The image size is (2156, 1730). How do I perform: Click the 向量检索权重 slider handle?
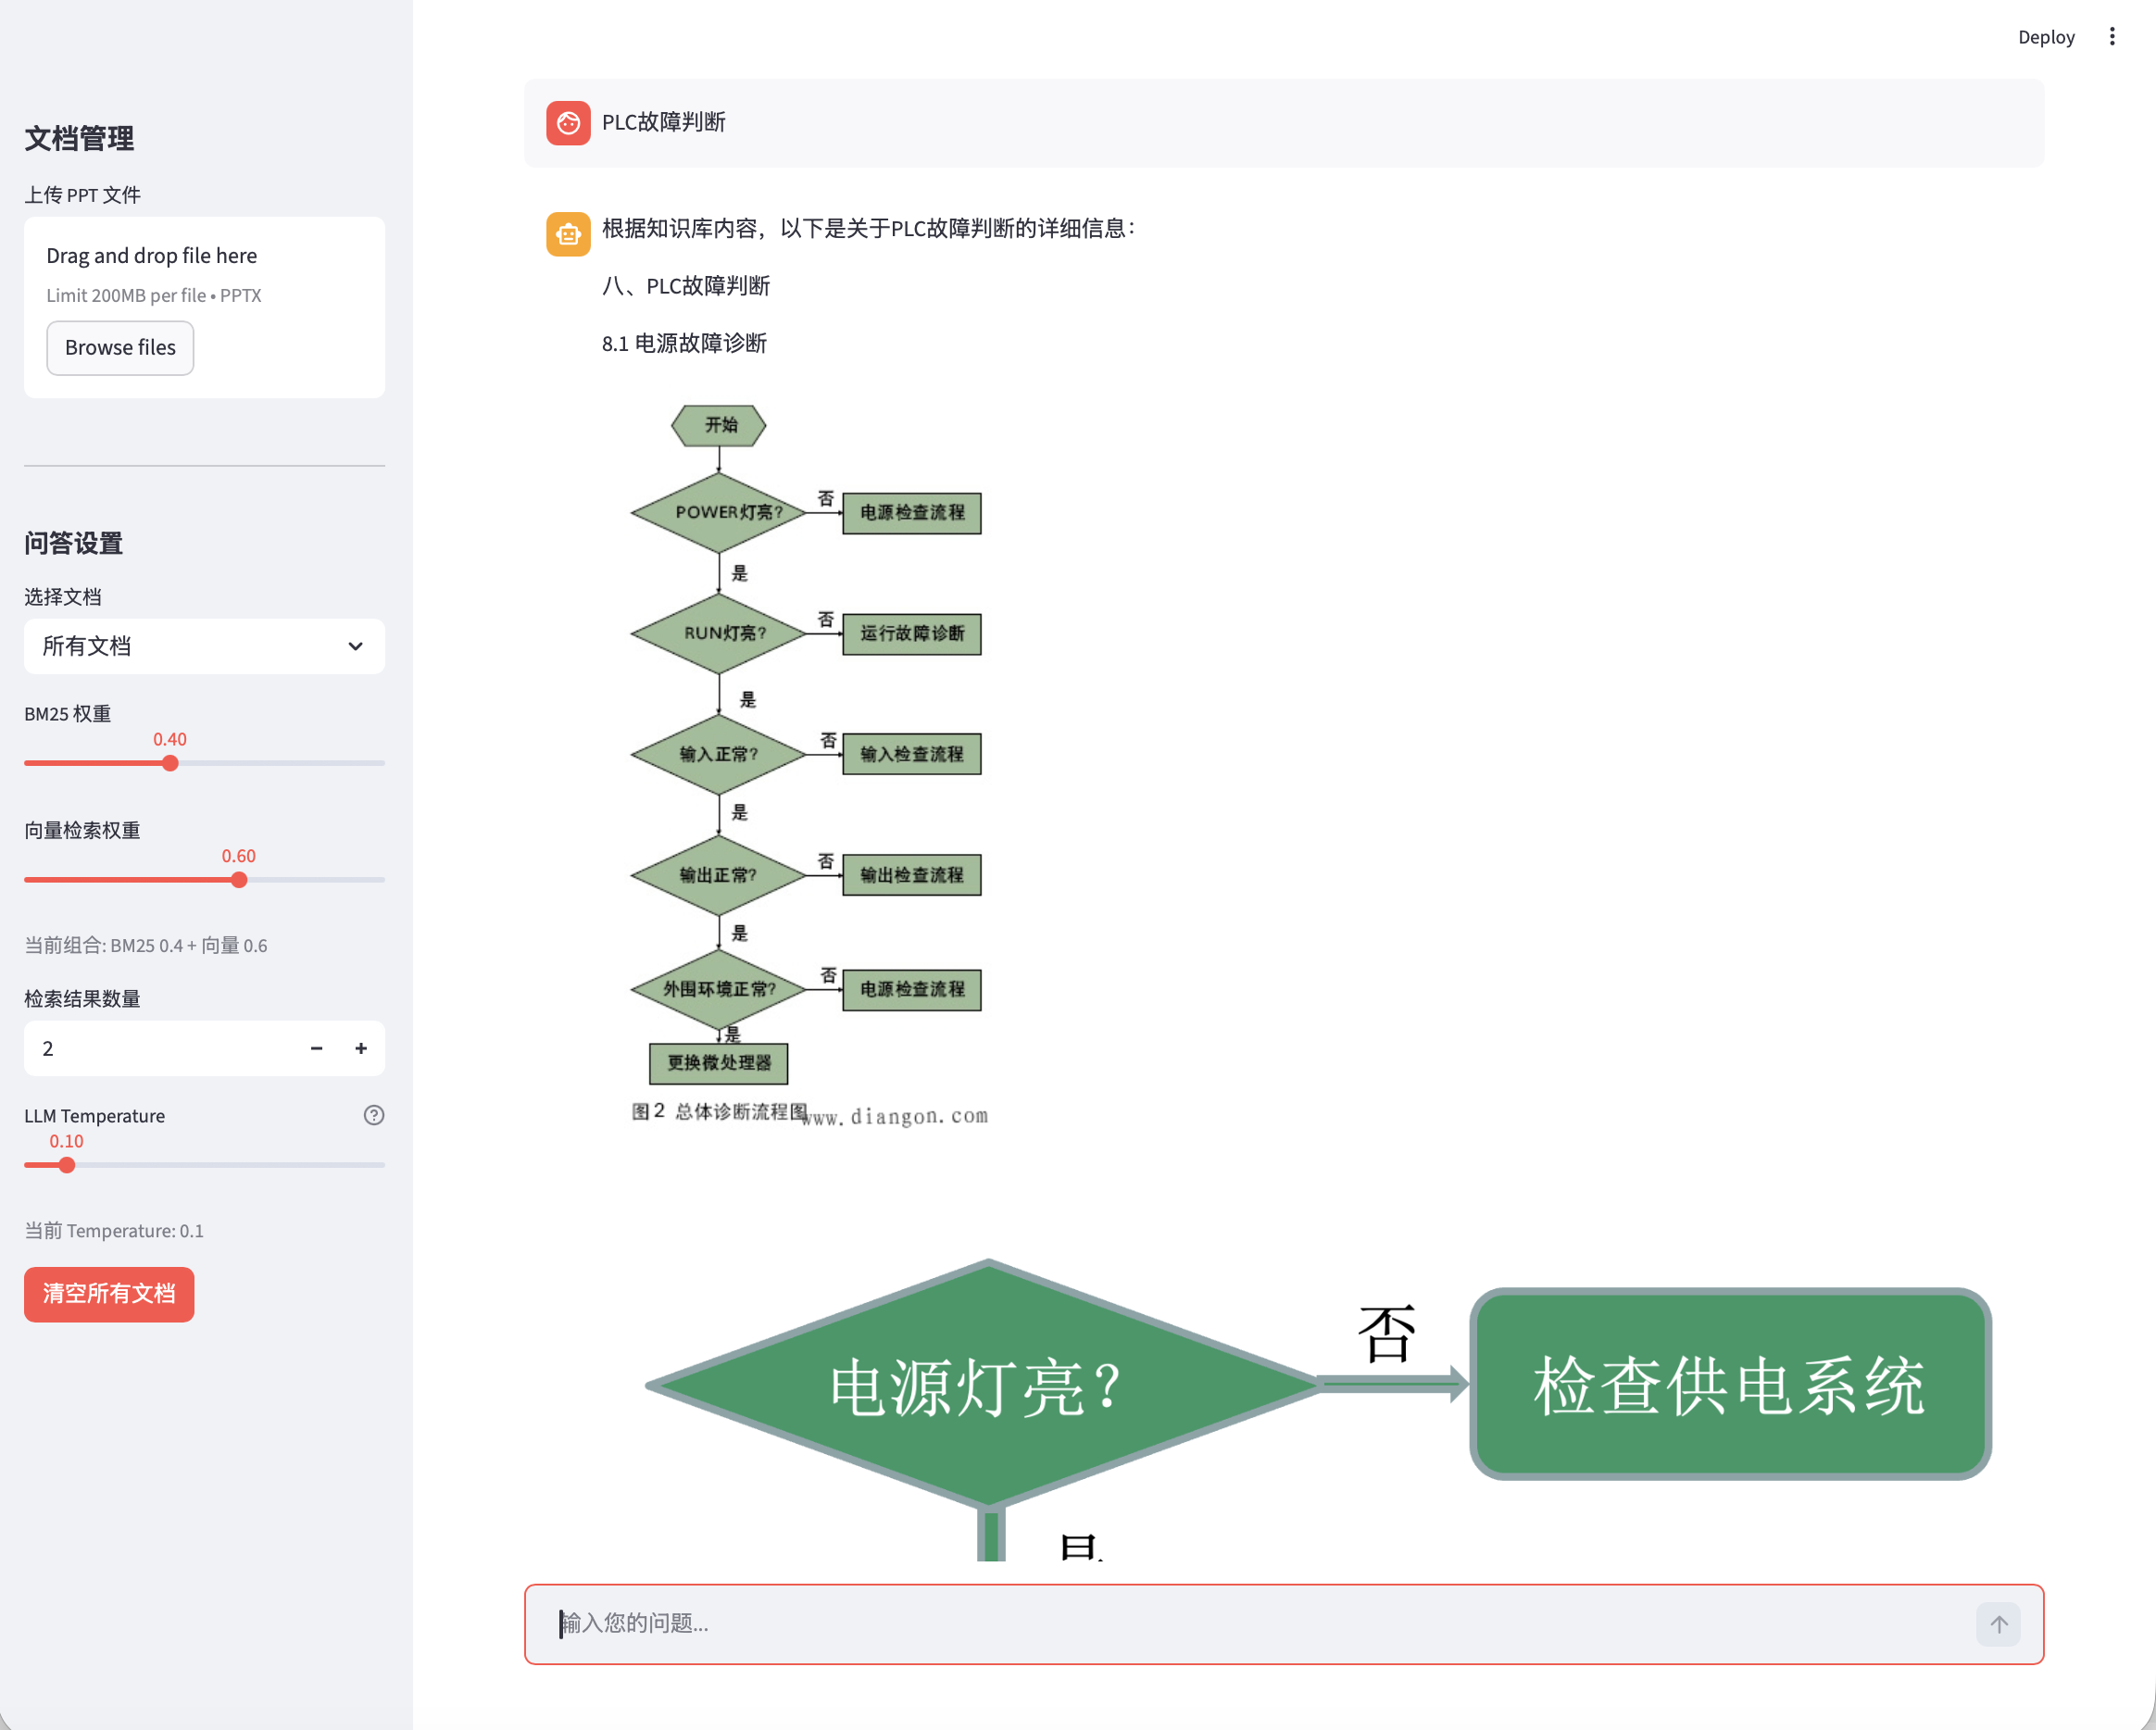tap(239, 880)
